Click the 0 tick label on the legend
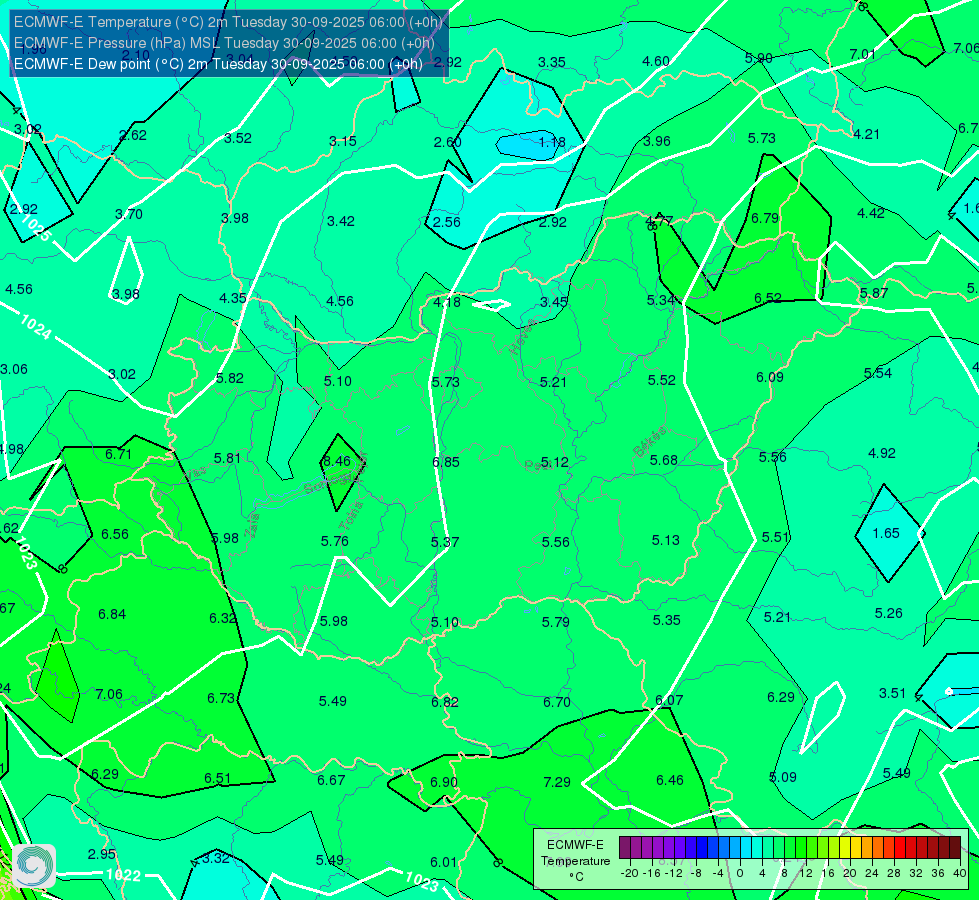The image size is (979, 900). click(740, 873)
